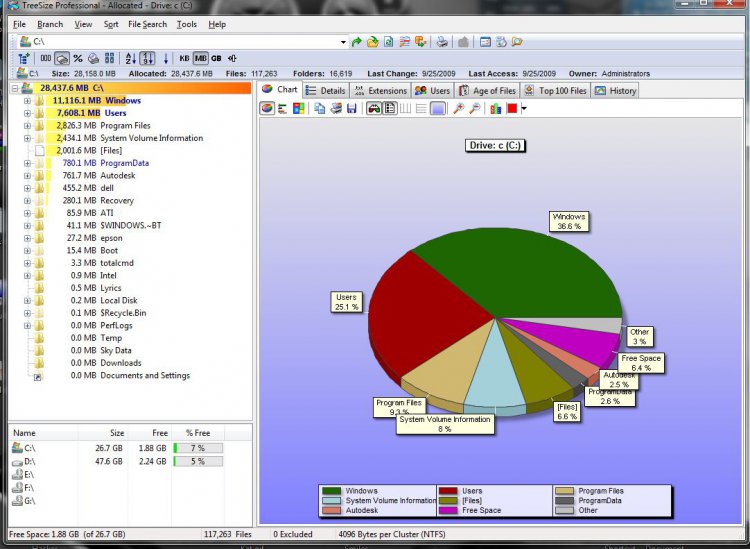The width and height of the screenshot is (750, 549).
Task: Toggle the percent display mode
Action: coord(78,58)
